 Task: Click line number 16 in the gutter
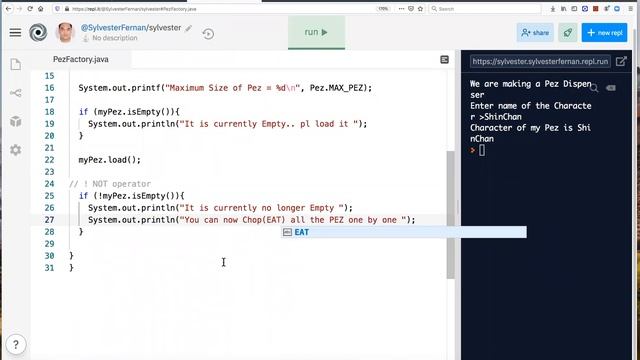[49, 88]
